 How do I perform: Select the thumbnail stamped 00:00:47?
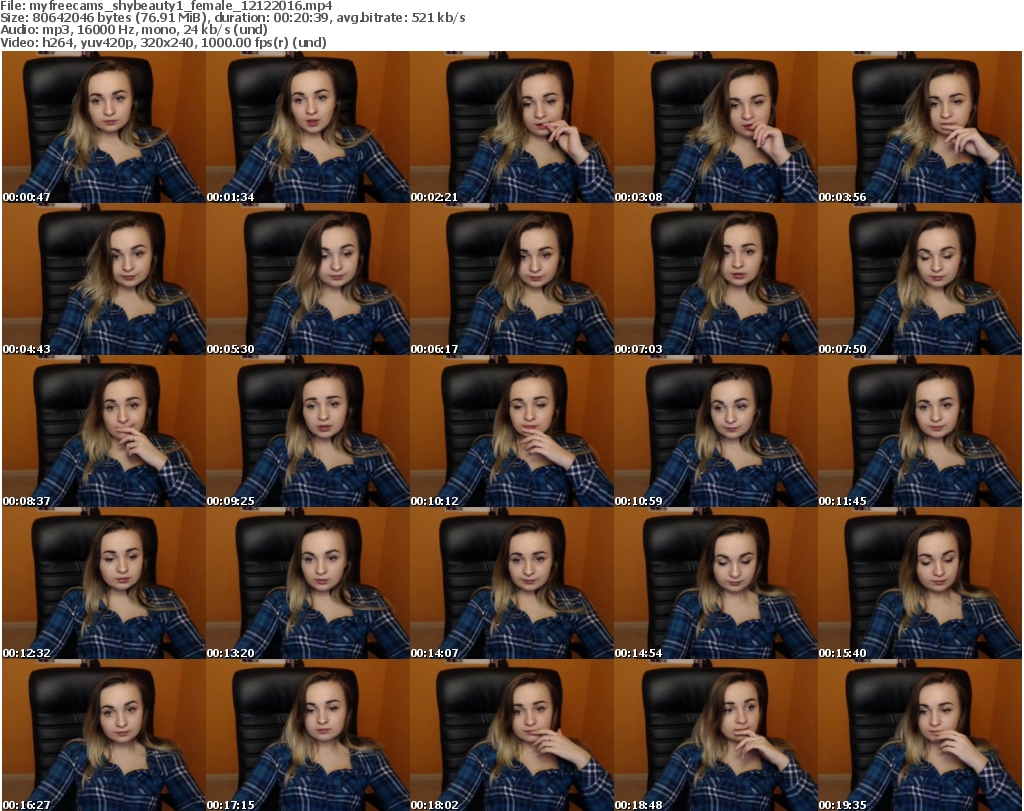click(x=104, y=127)
